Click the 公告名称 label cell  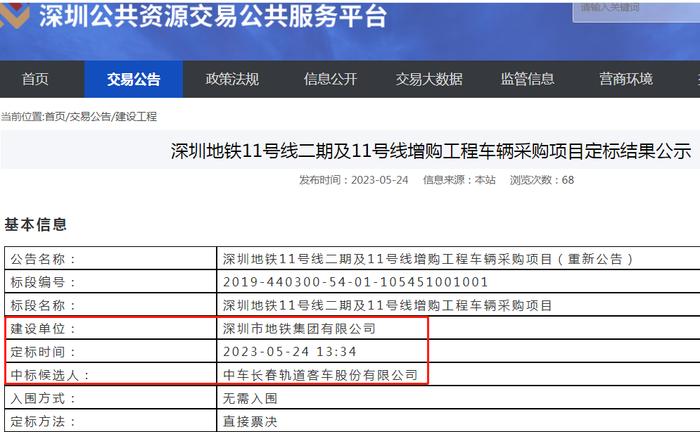click(111, 258)
